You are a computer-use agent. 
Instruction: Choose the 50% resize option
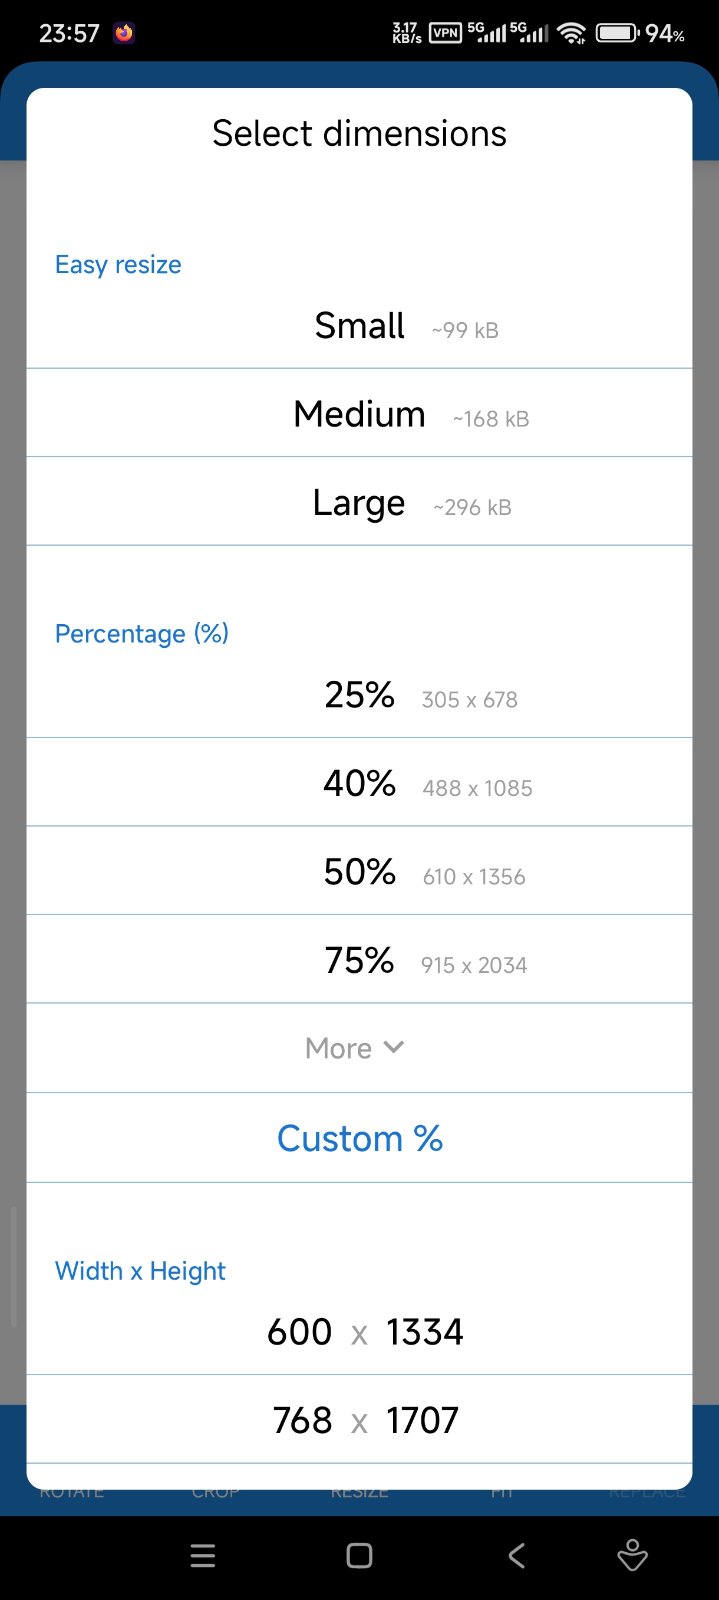point(360,872)
